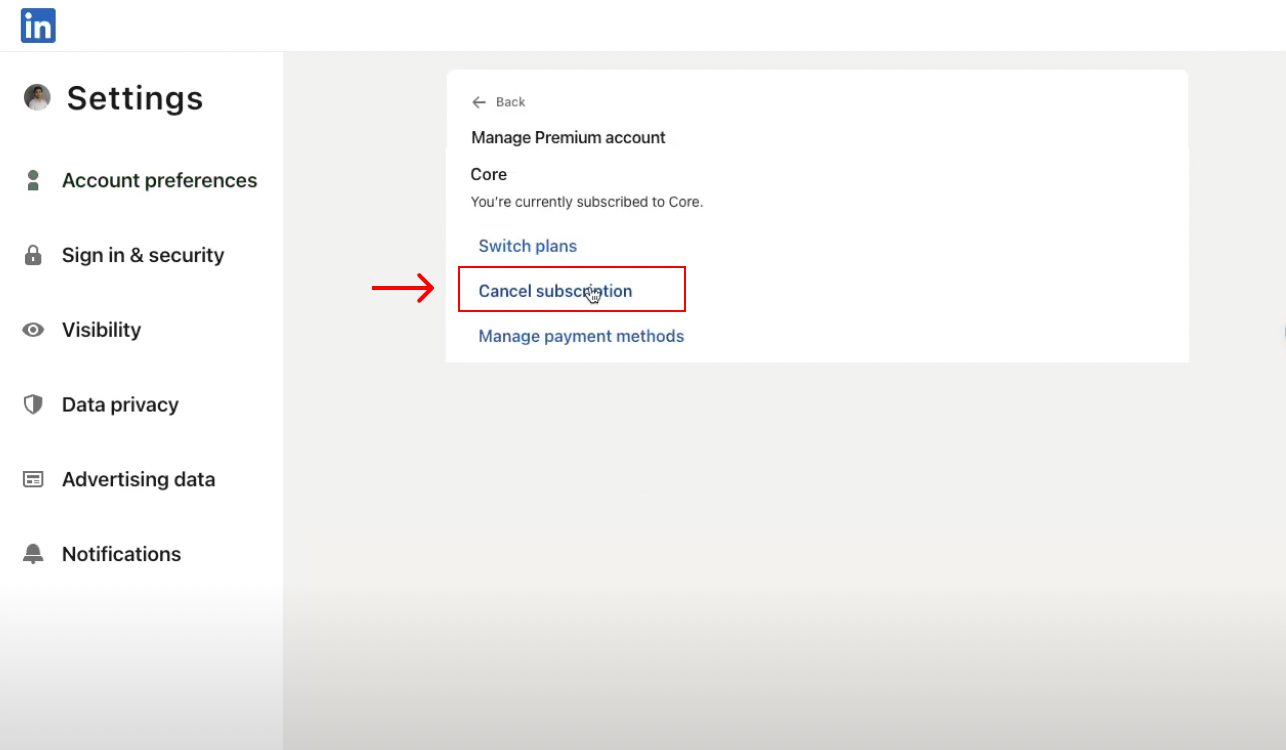Open Advertising data settings

coord(139,480)
